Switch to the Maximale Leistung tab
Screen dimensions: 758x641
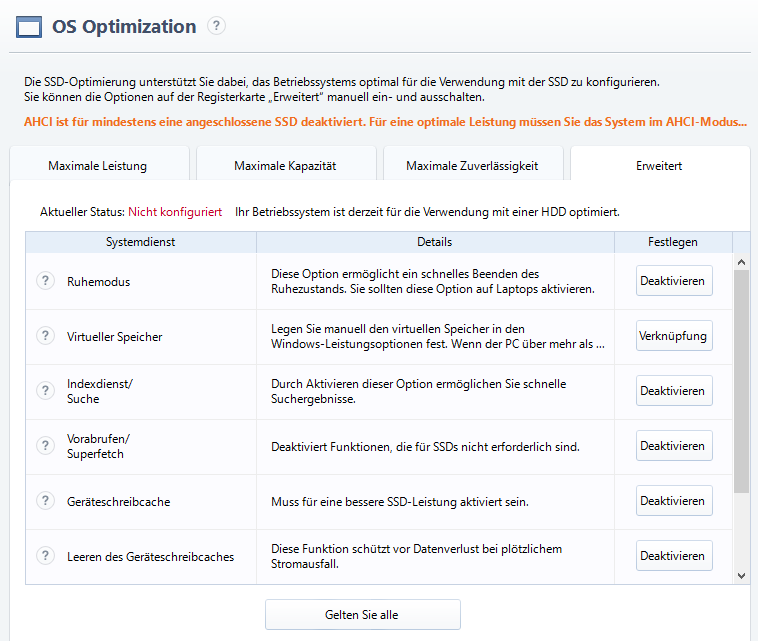click(98, 165)
